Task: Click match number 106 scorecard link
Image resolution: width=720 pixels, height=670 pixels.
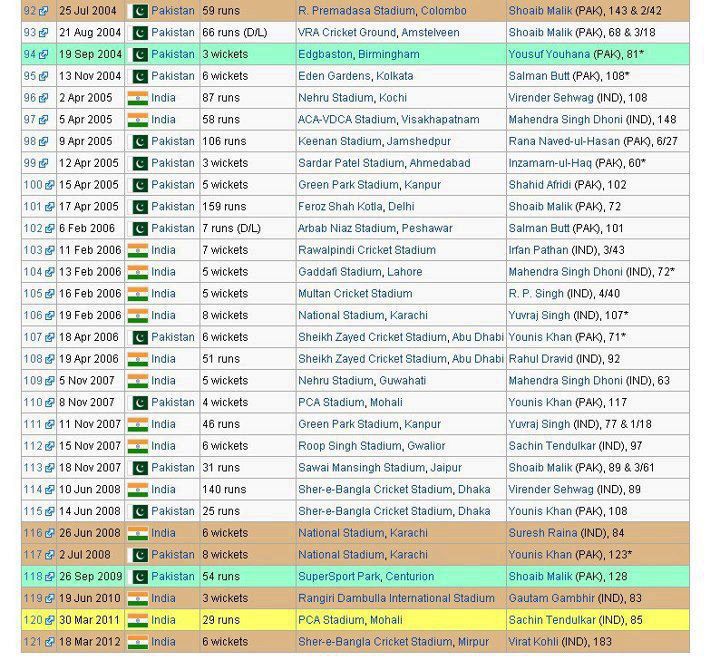Action: [x=33, y=315]
